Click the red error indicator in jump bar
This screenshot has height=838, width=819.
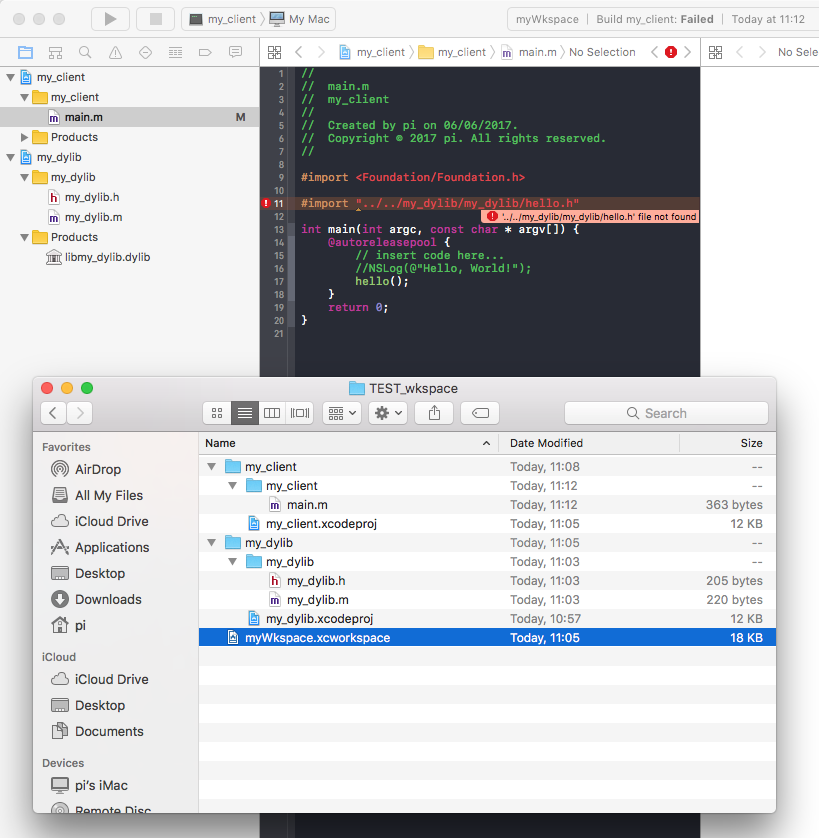click(671, 52)
